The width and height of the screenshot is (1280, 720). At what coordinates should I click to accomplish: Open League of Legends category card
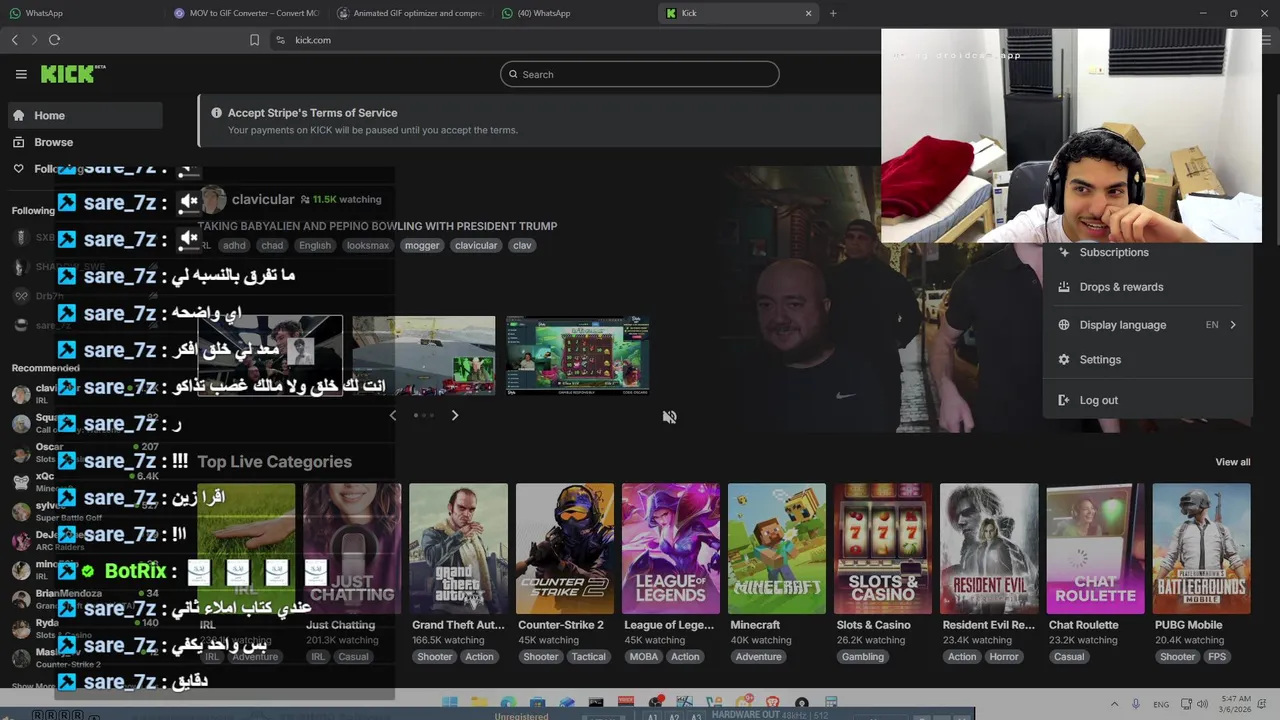670,549
